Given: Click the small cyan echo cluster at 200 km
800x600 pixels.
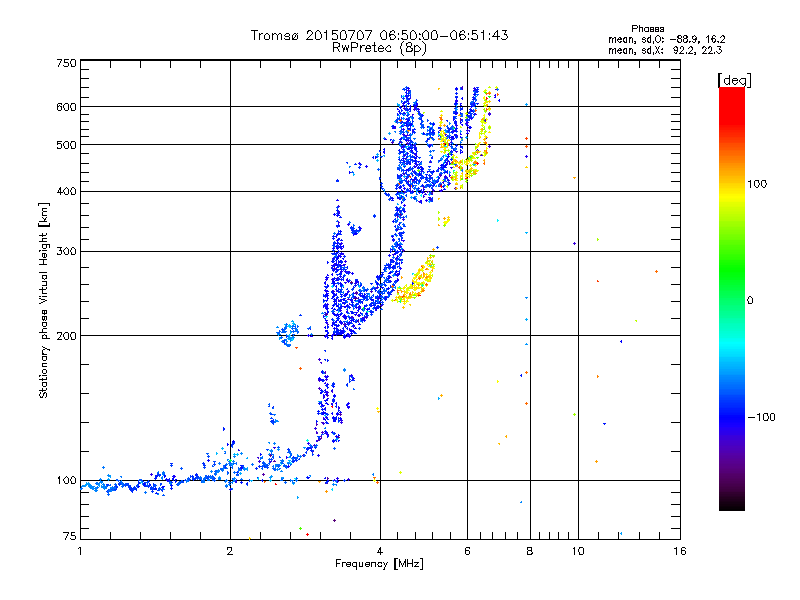Looking at the screenshot, I should point(288,333).
